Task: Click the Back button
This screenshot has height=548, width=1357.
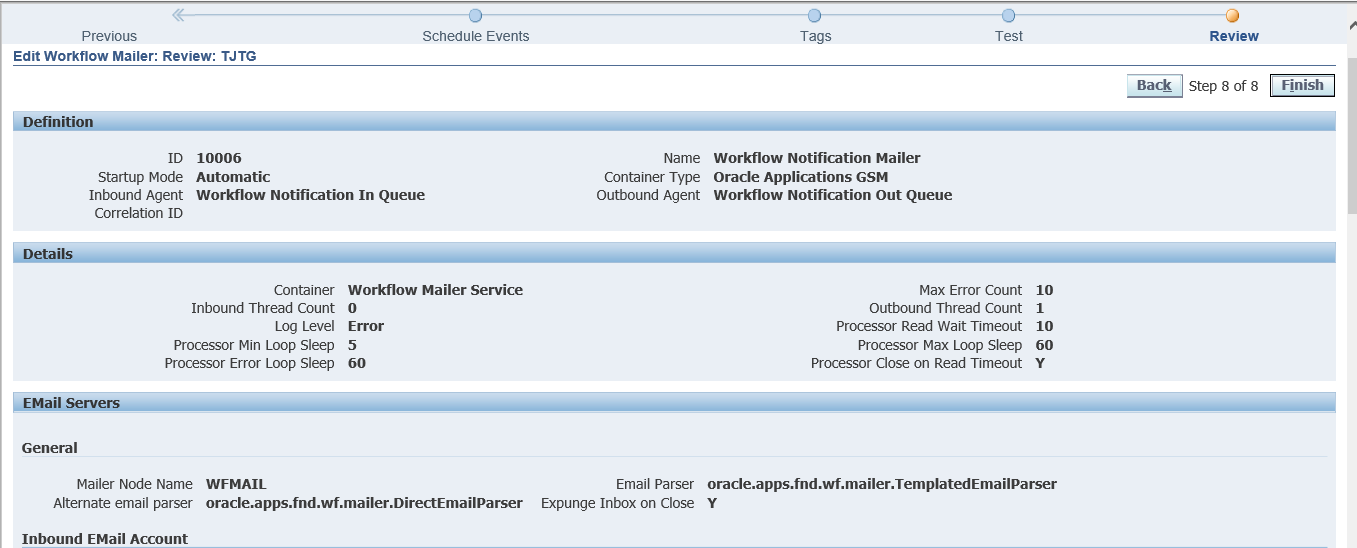Action: point(1154,85)
